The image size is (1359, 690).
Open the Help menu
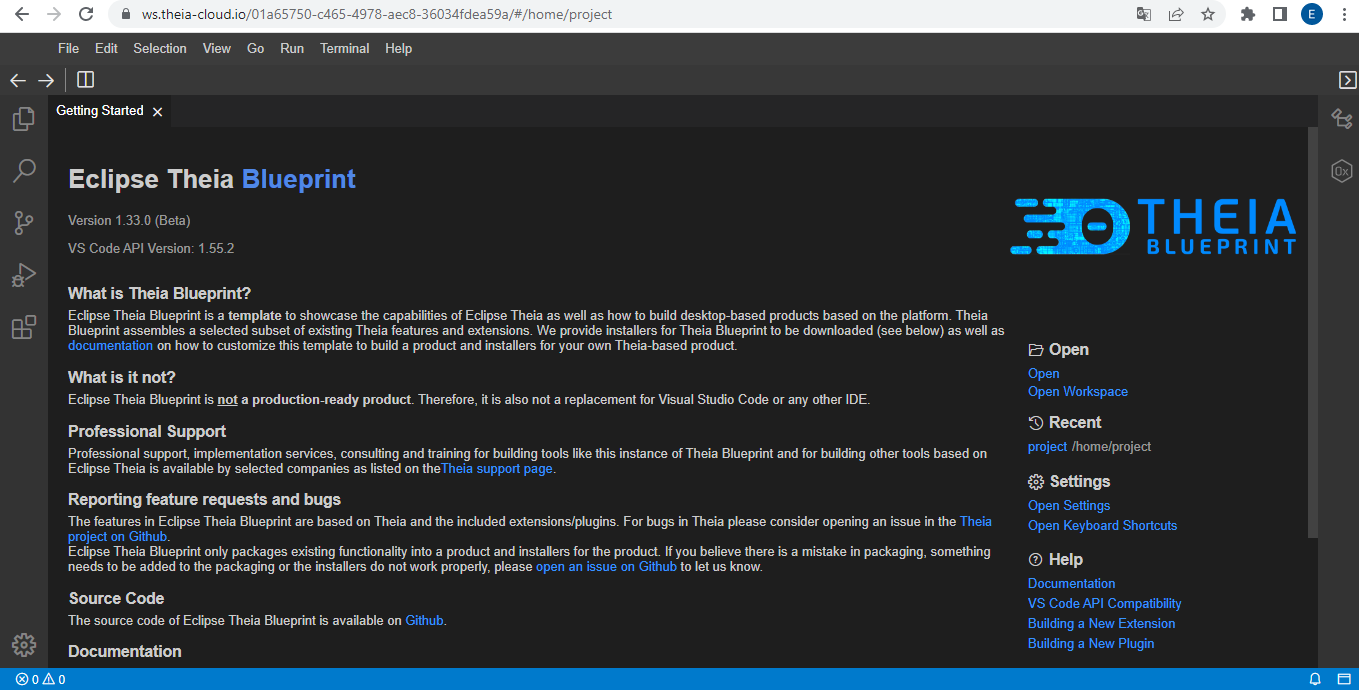pos(398,48)
